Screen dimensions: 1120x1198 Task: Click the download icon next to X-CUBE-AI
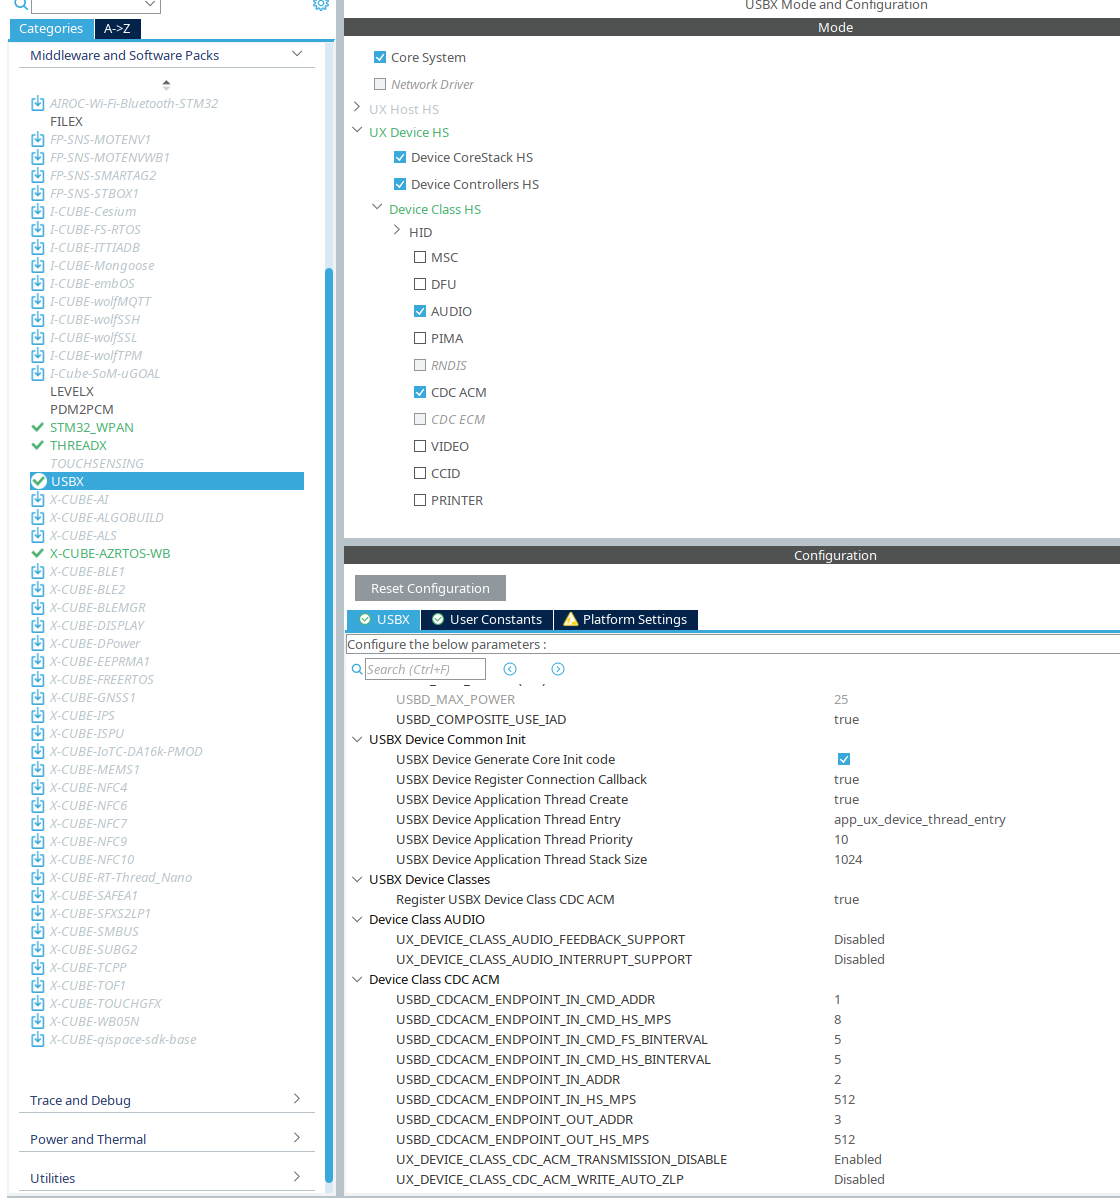click(37, 499)
